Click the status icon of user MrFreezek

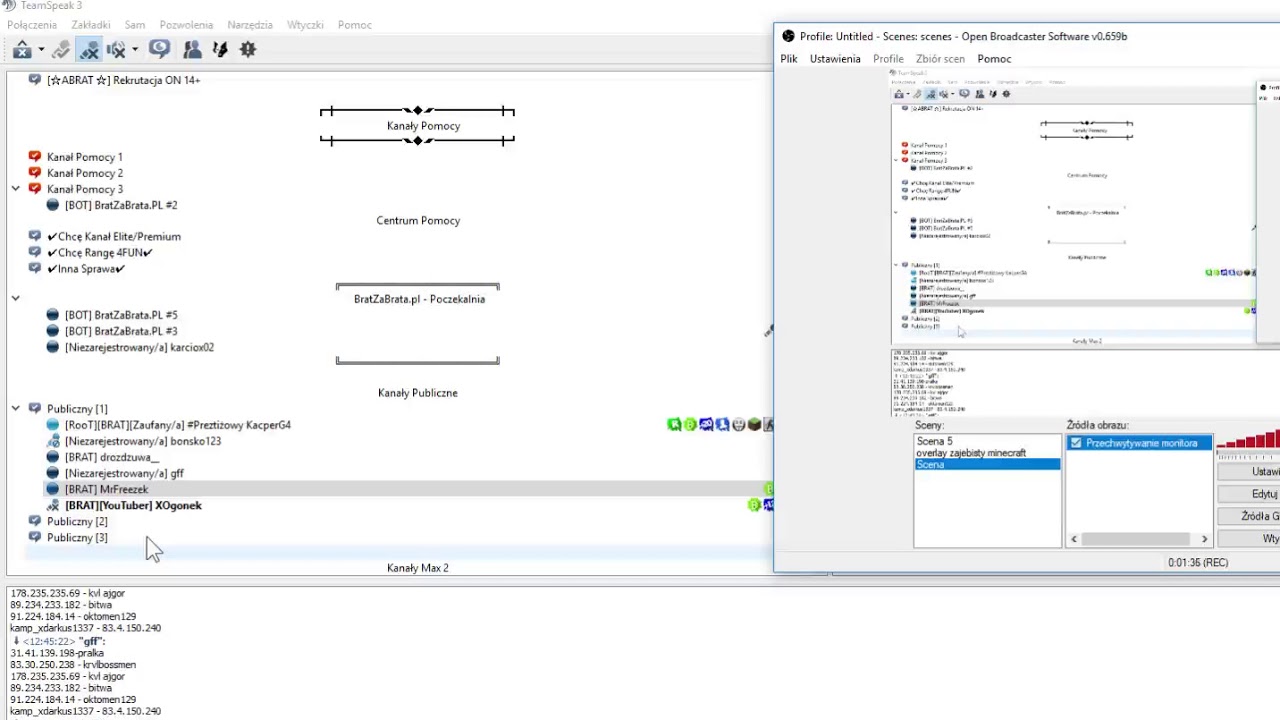(53, 489)
